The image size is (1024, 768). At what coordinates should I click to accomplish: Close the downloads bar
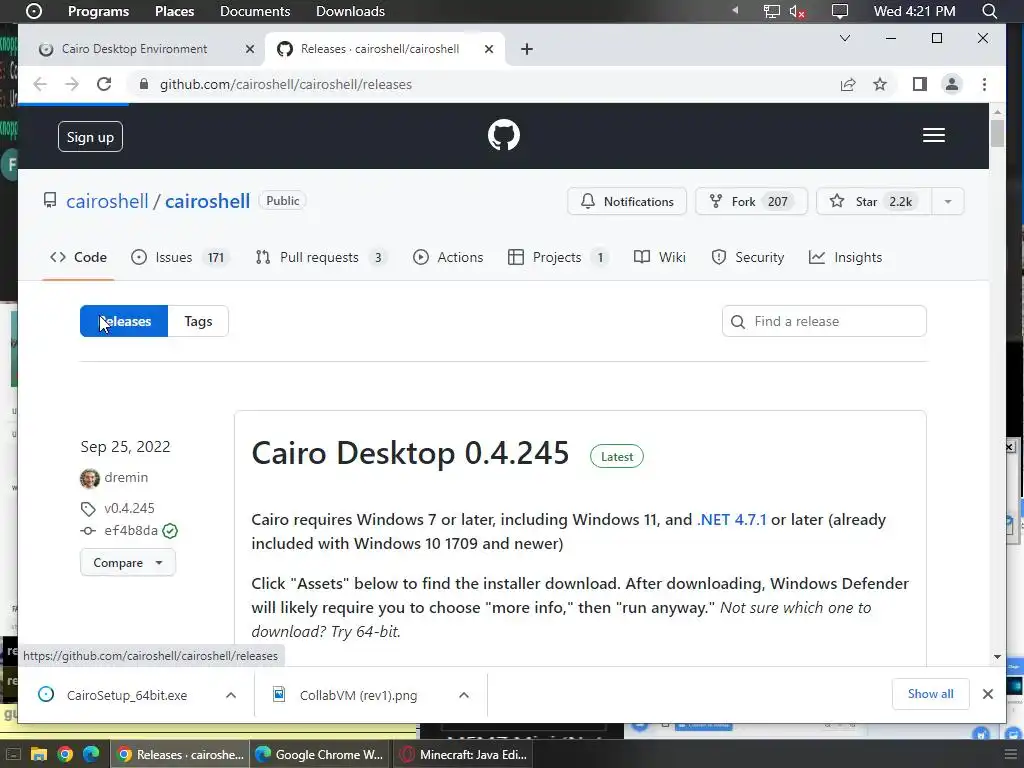pos(987,694)
